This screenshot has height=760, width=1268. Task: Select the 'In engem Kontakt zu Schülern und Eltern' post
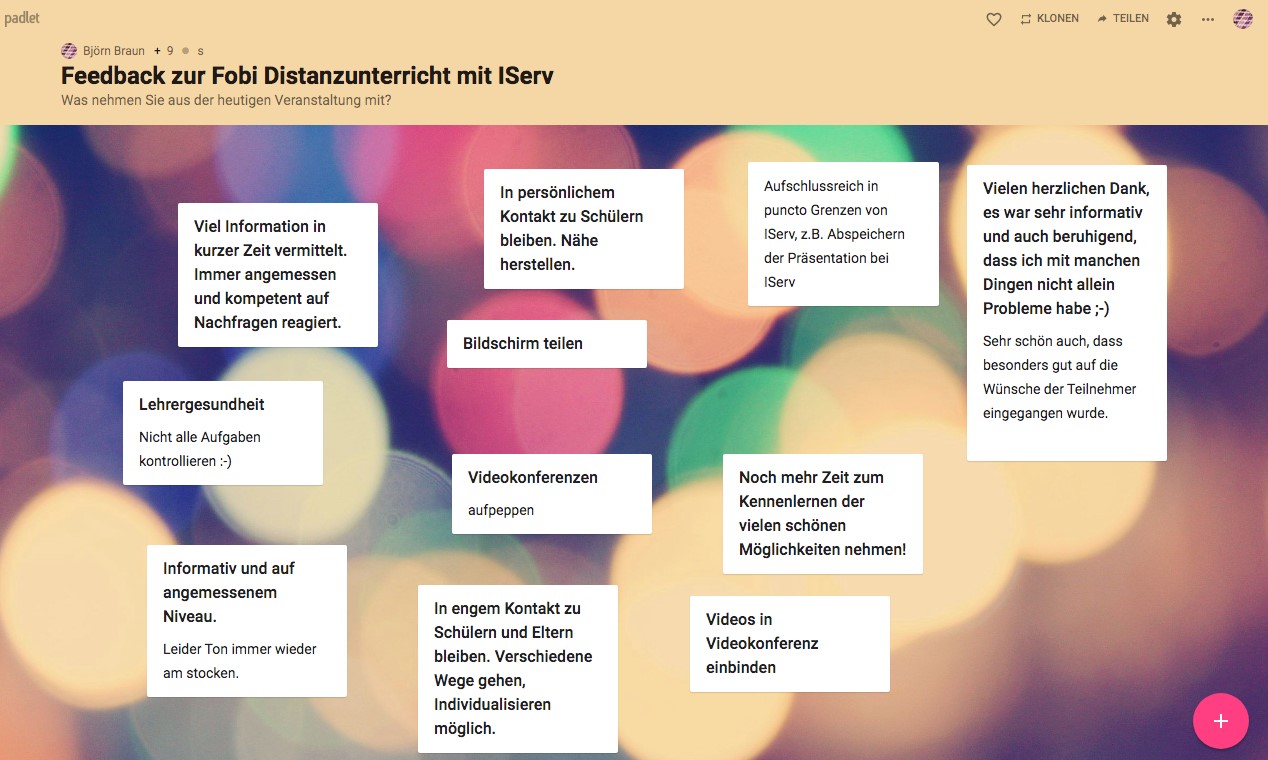point(518,669)
